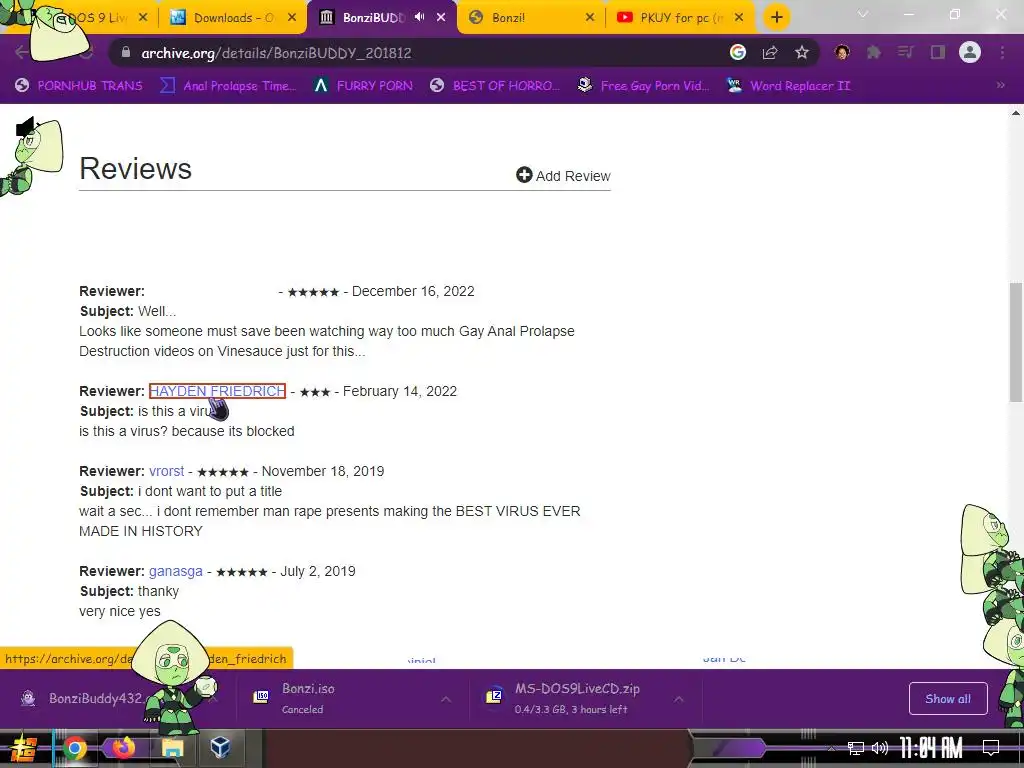The height and width of the screenshot is (768, 1024).
Task: View site info via the lock icon
Action: (x=126, y=53)
